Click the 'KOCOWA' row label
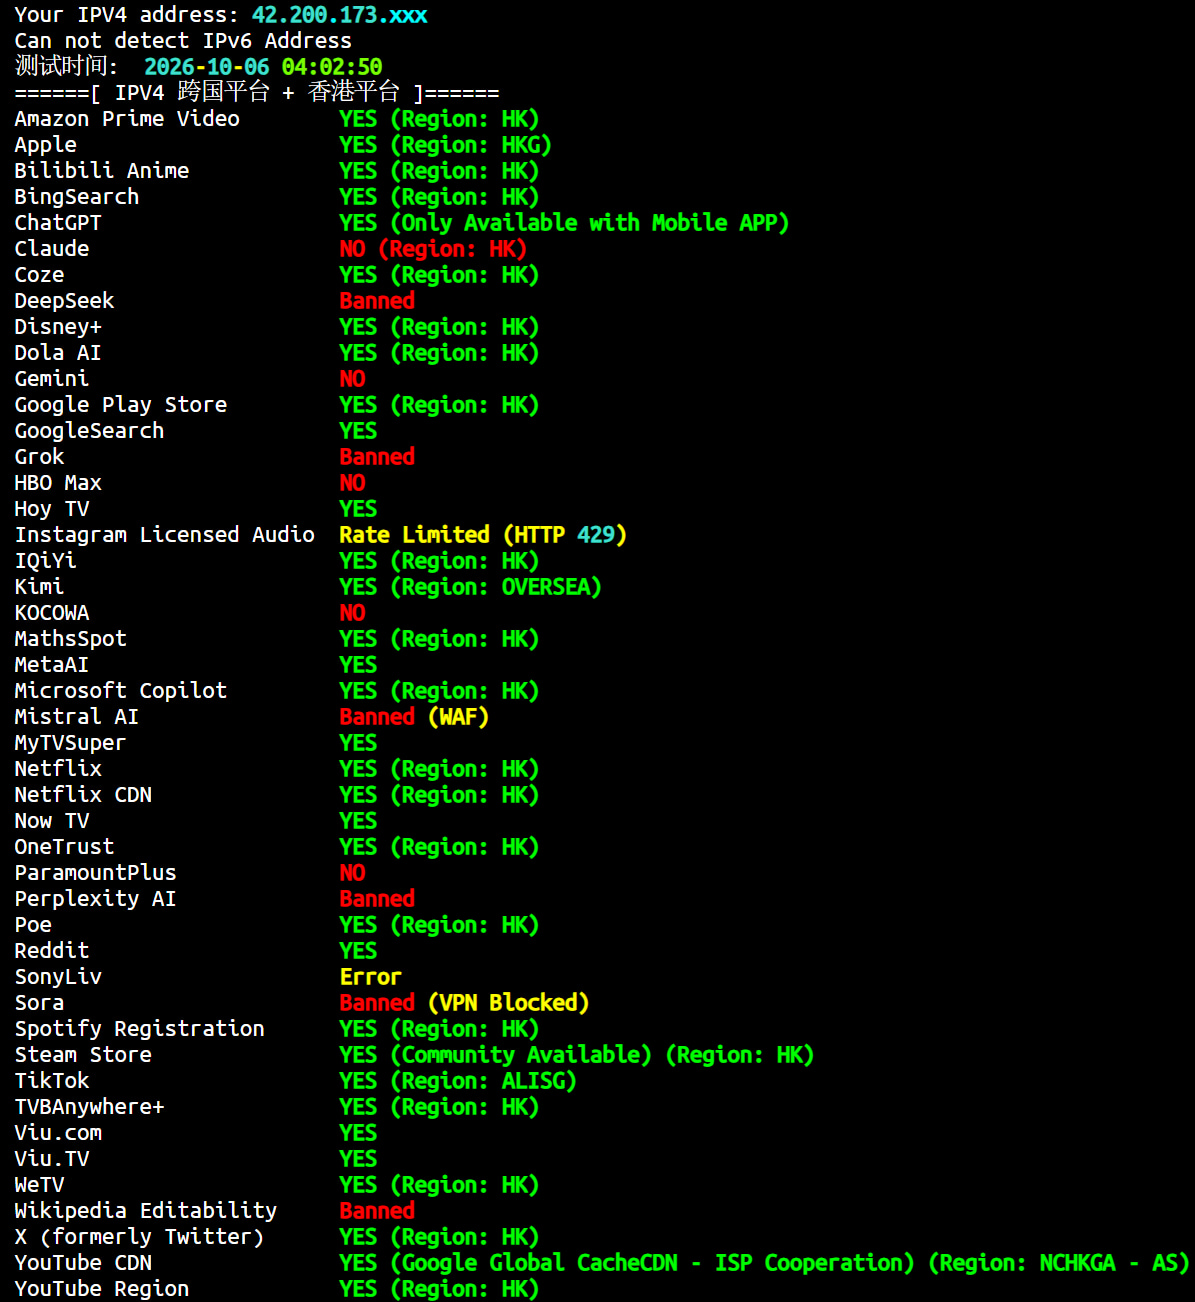This screenshot has width=1195, height=1302. (x=52, y=613)
